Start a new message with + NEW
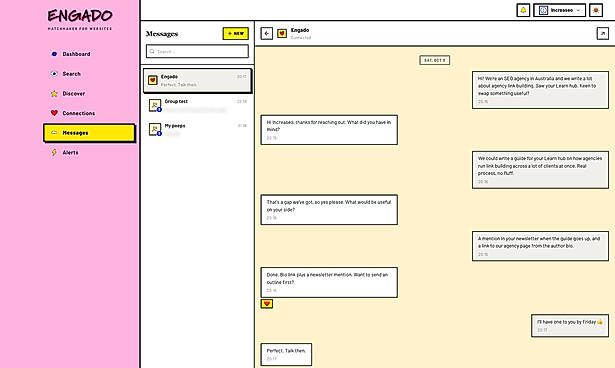This screenshot has width=615, height=368. [236, 33]
